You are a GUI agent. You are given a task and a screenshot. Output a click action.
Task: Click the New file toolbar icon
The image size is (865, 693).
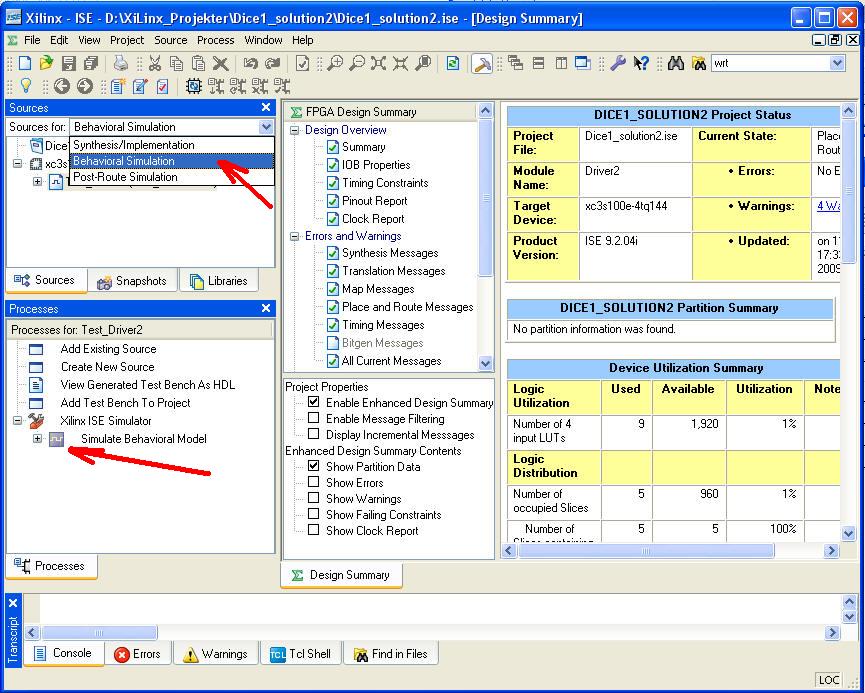[x=25, y=63]
